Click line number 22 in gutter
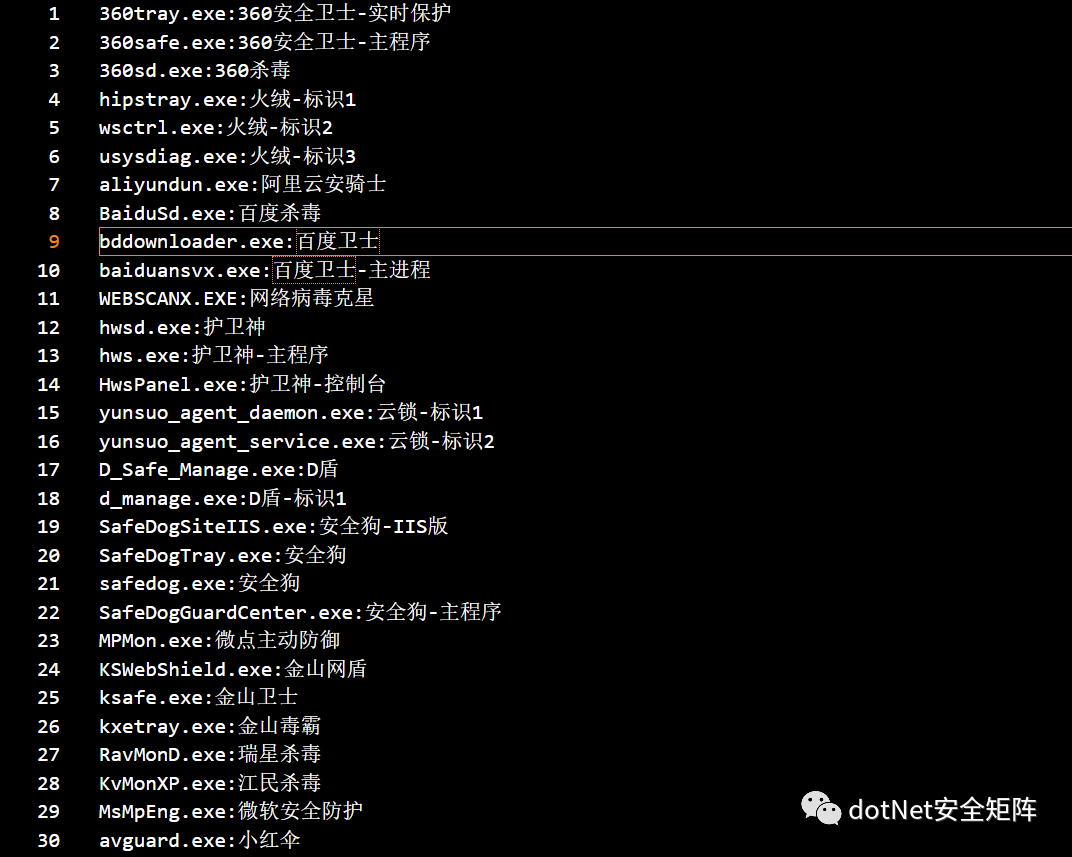This screenshot has width=1072, height=857. click(x=49, y=612)
